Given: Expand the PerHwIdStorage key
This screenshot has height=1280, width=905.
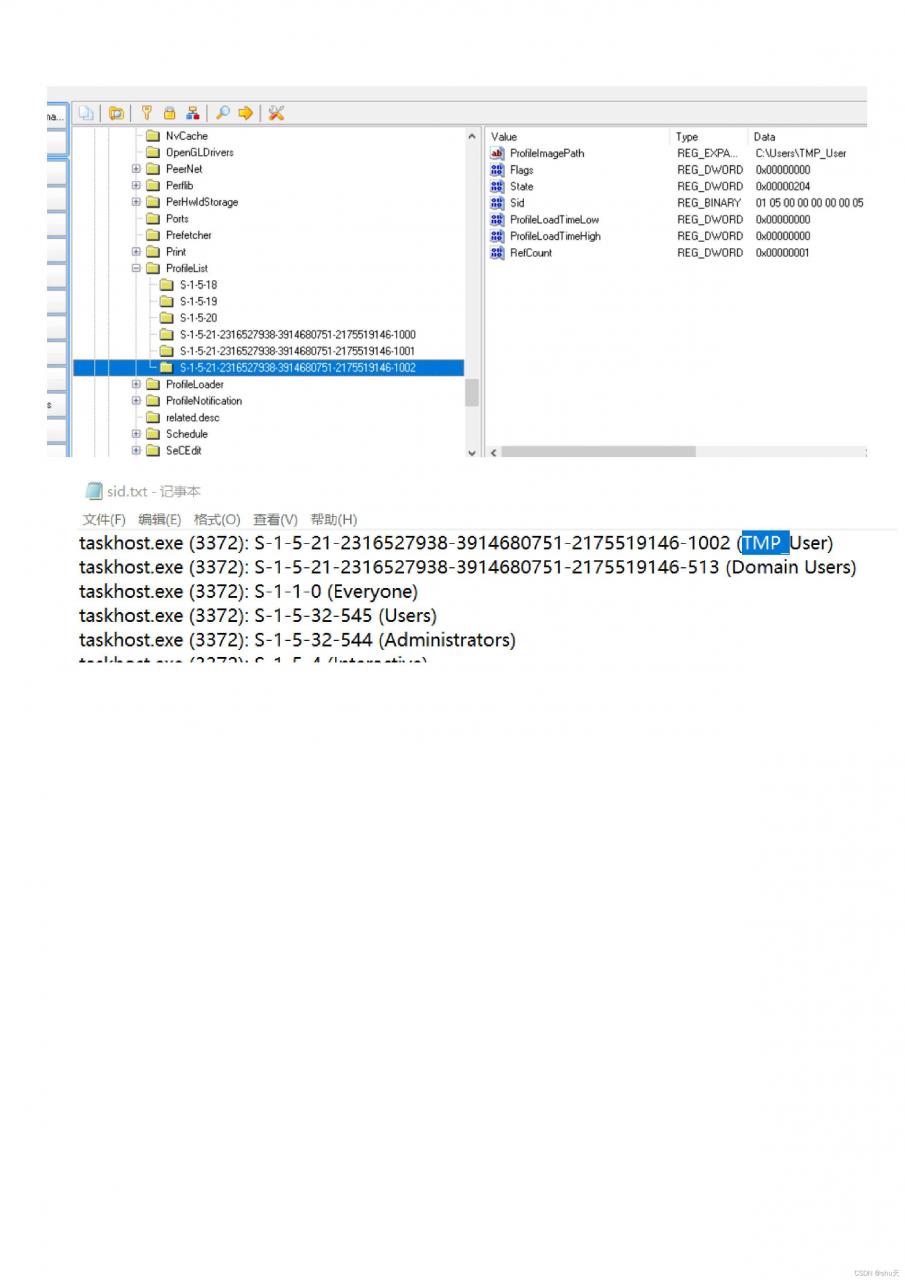Looking at the screenshot, I should coord(136,202).
